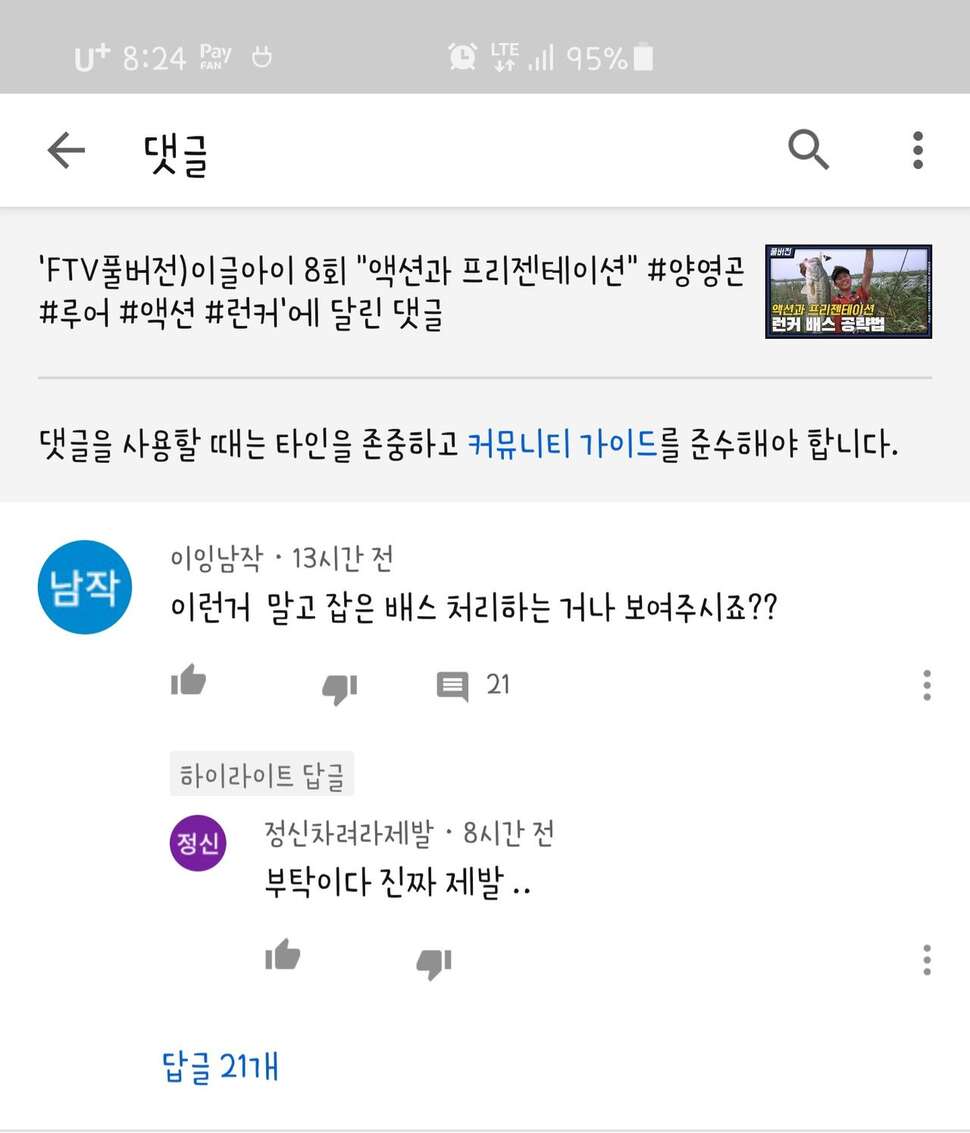This screenshot has width=970, height=1133.
Task: Open the purple 정신 profile avatar
Action: 198,843
